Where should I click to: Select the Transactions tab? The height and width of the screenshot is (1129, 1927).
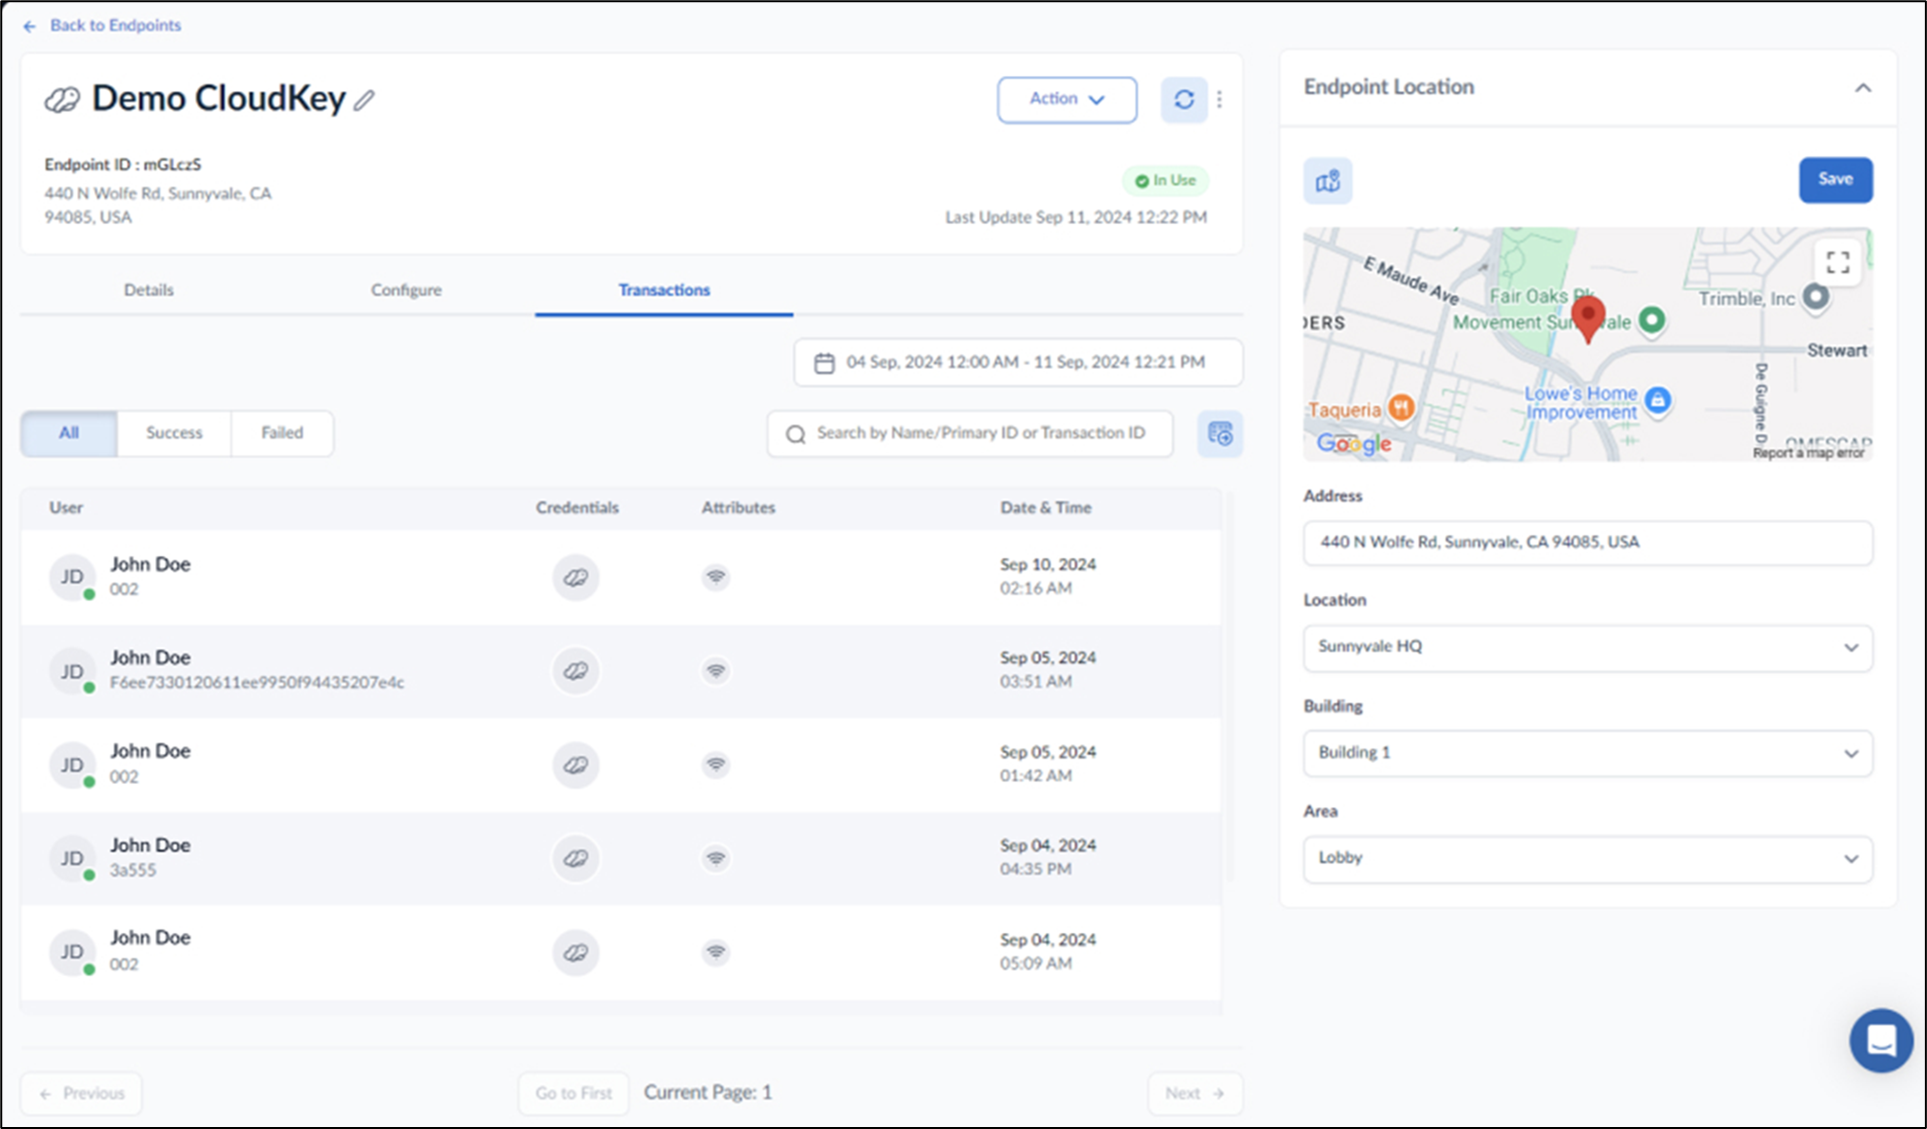click(664, 290)
